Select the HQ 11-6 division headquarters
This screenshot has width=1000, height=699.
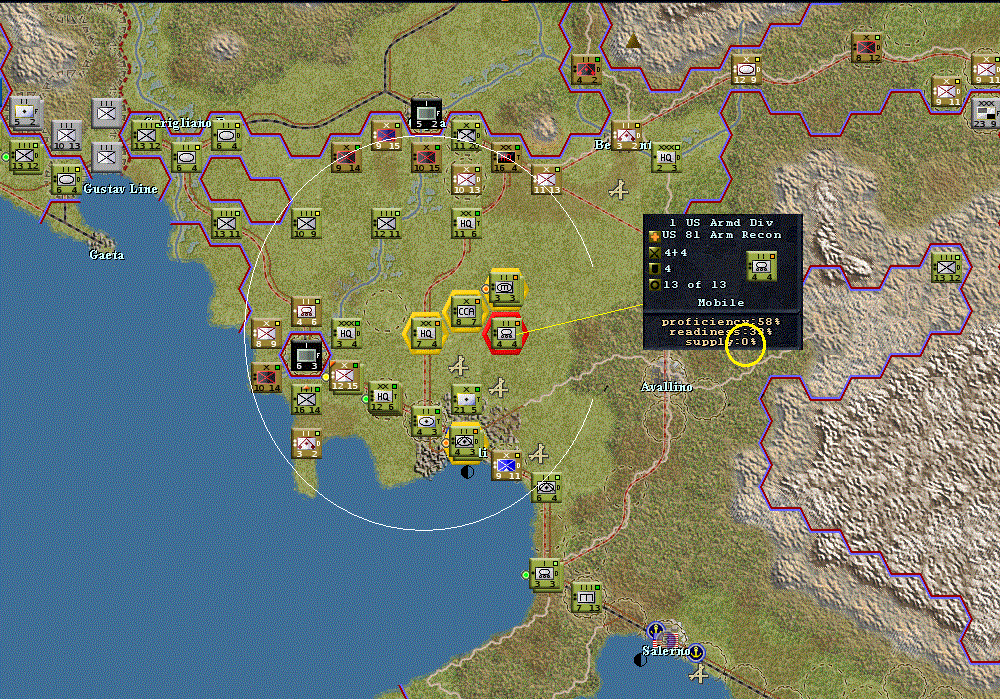click(x=466, y=224)
